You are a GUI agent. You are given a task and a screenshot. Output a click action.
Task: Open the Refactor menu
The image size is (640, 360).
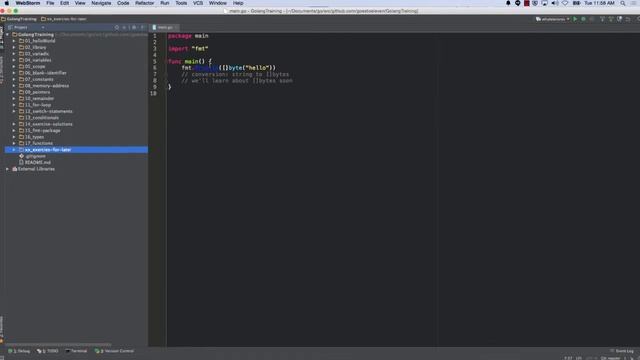pos(144,3)
